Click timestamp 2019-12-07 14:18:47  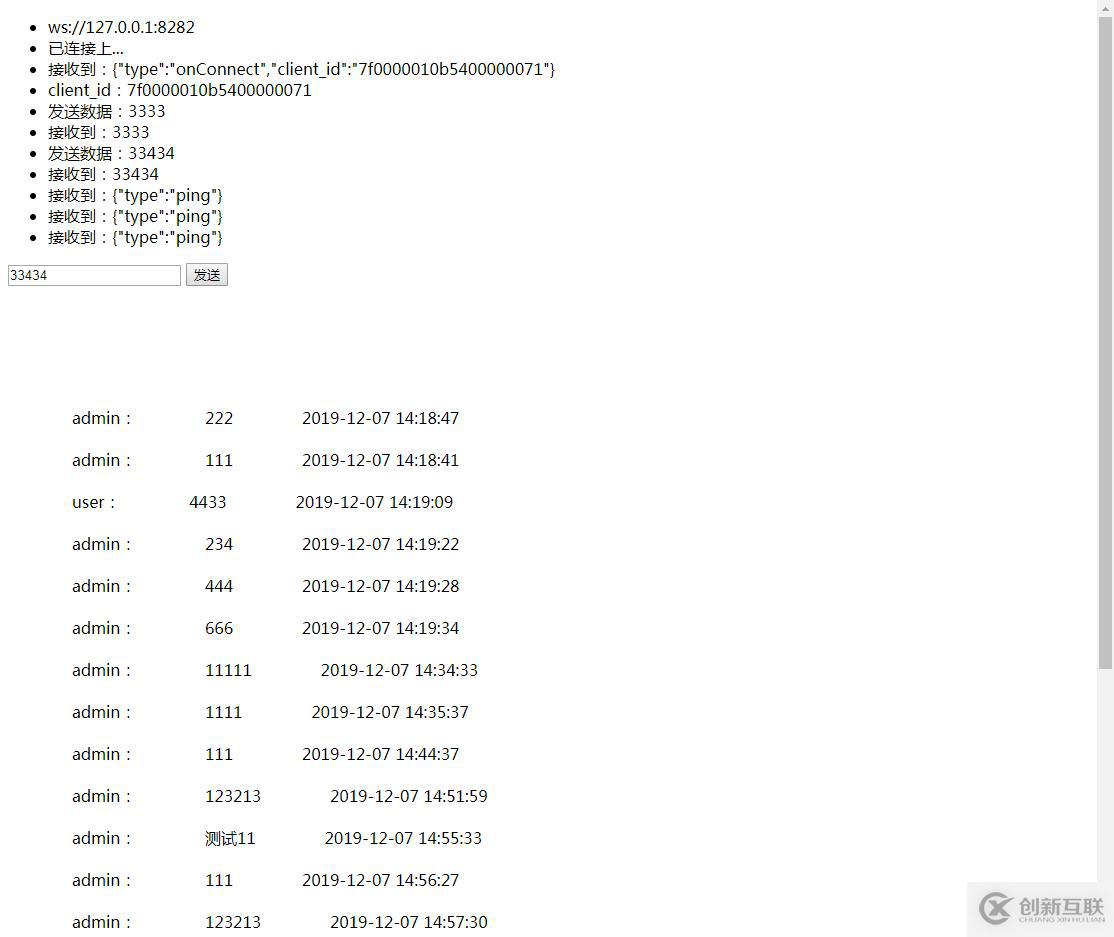pos(381,418)
